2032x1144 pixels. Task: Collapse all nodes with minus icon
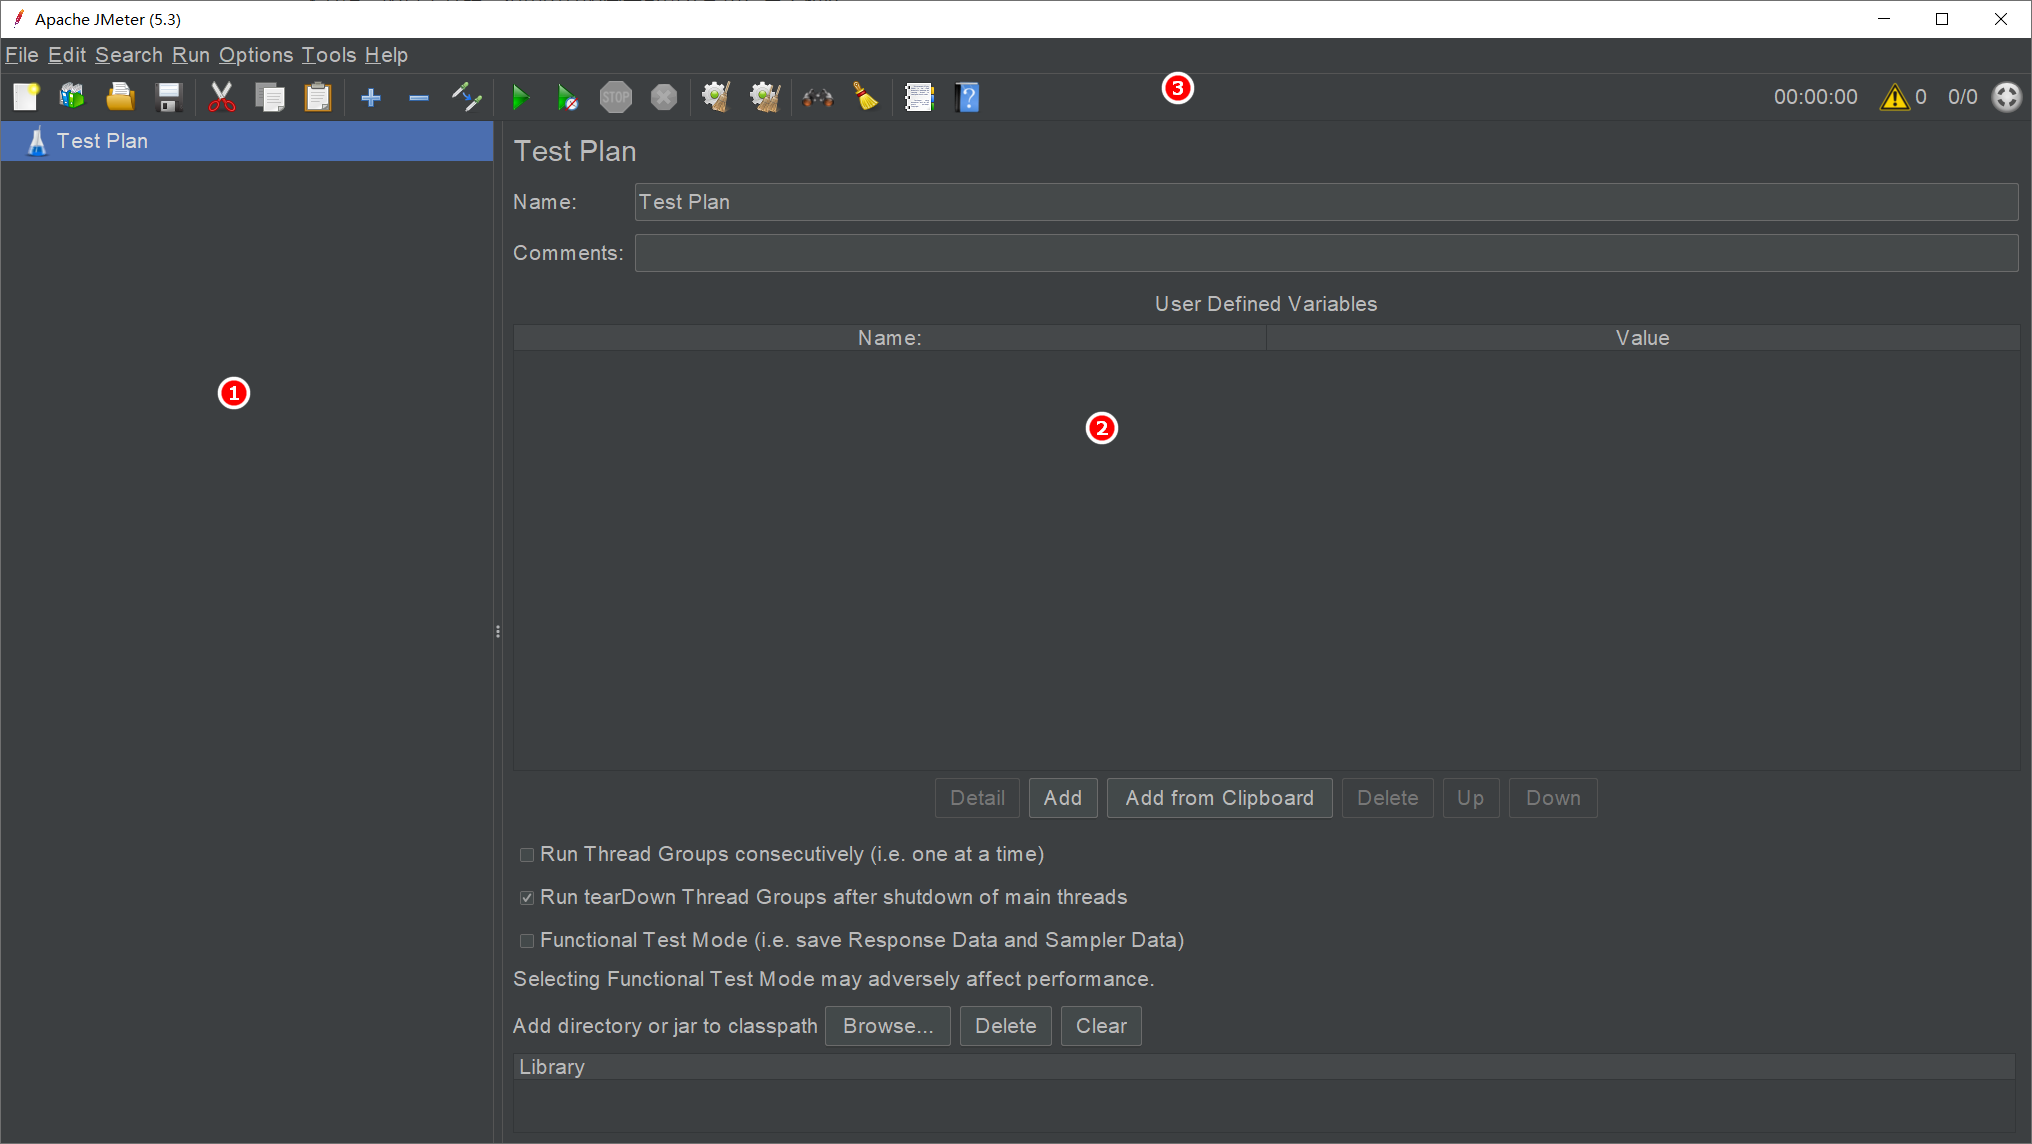pyautogui.click(x=419, y=97)
